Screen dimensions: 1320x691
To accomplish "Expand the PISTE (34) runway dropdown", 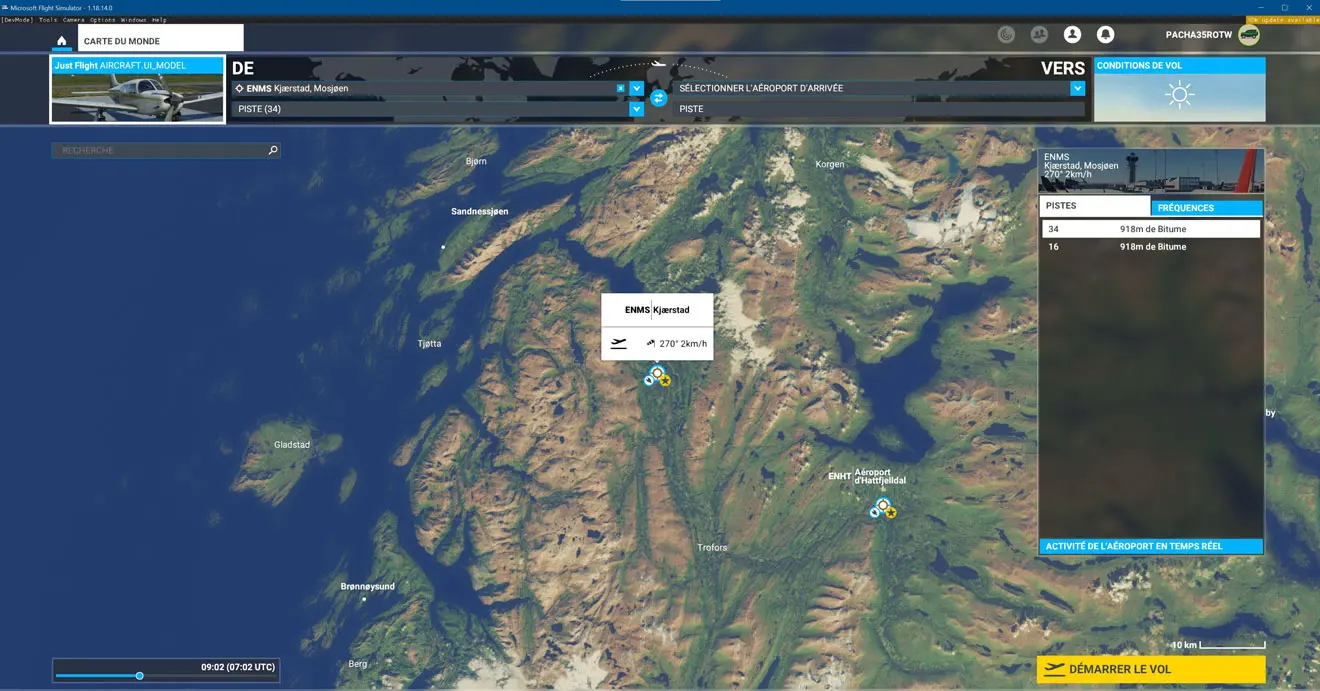I will pyautogui.click(x=636, y=109).
